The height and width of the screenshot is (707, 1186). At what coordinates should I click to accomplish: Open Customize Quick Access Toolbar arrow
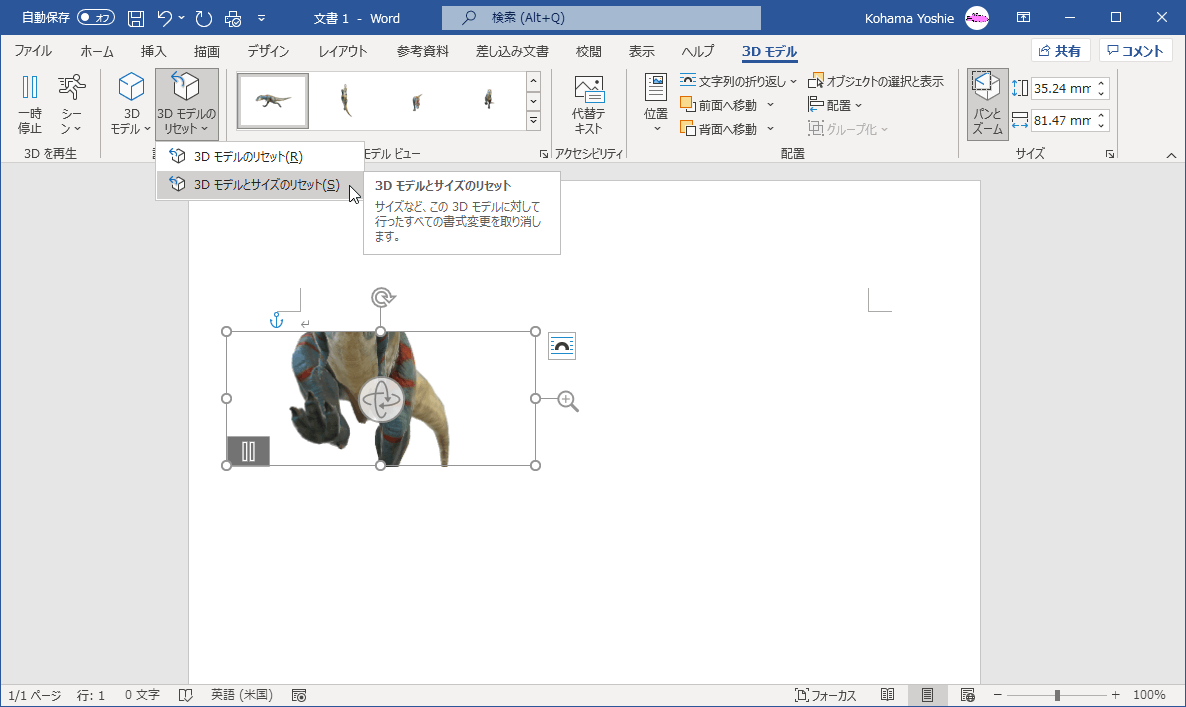(262, 18)
